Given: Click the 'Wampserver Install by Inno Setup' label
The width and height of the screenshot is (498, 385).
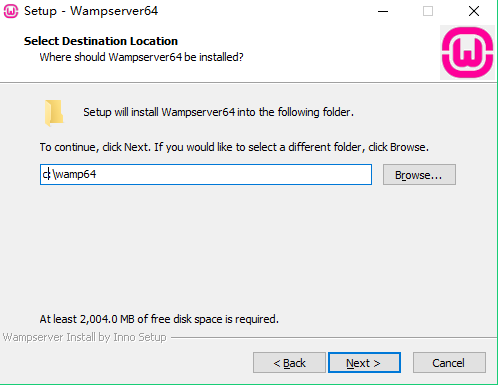Looking at the screenshot, I should coord(85,337).
